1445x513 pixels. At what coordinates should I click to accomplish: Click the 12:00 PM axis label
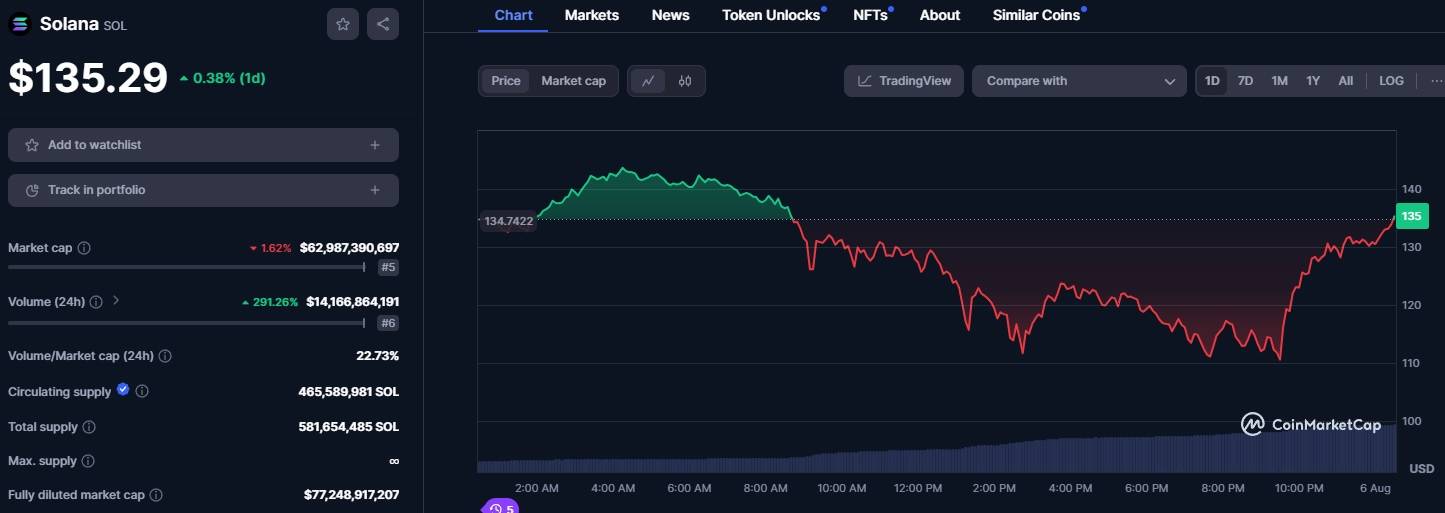918,489
